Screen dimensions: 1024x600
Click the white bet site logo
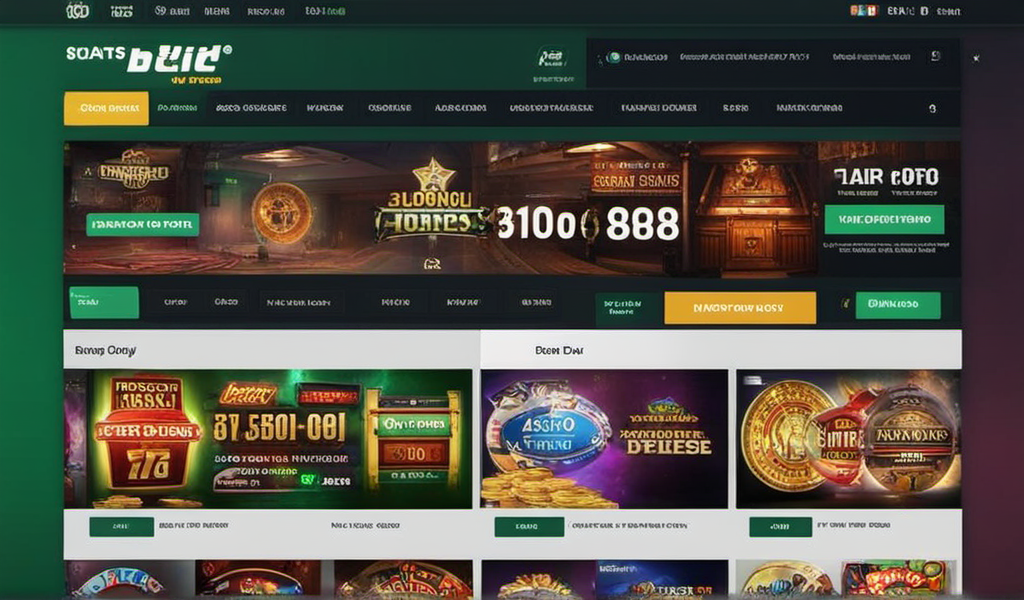(149, 60)
